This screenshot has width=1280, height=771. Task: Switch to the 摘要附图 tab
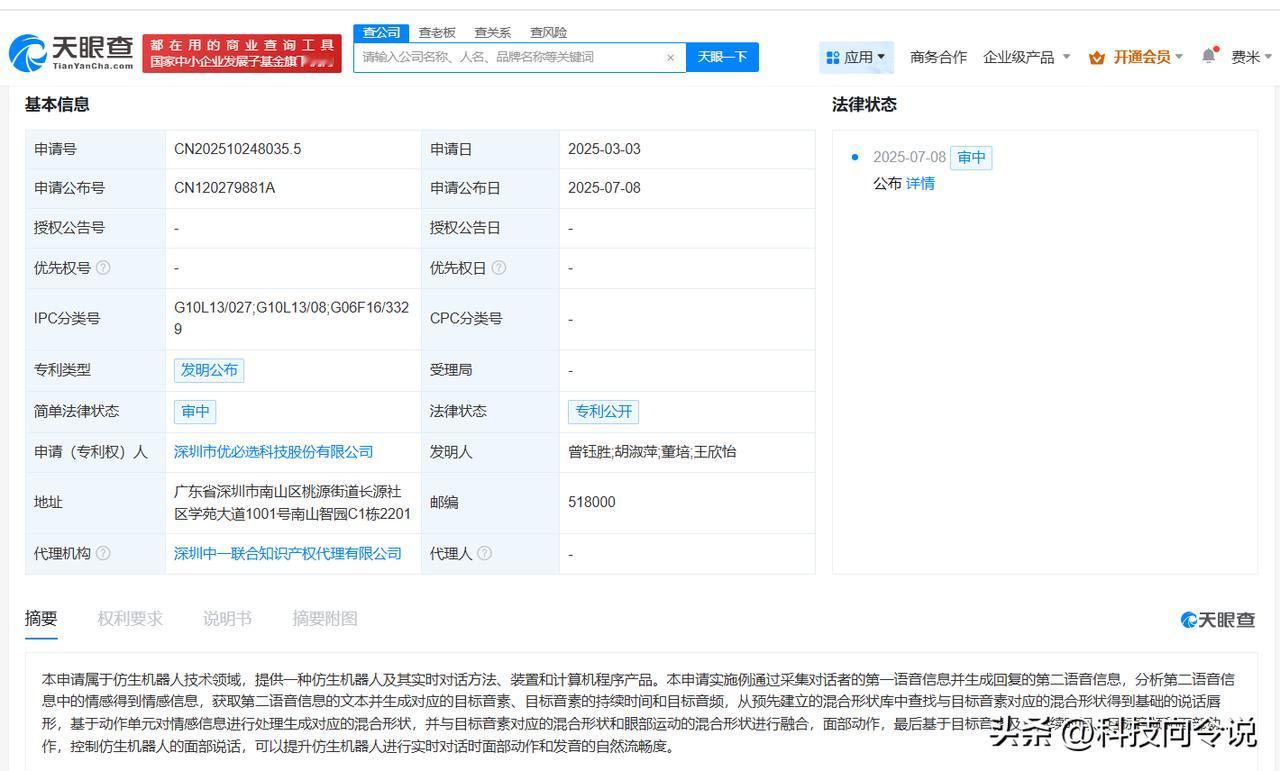pos(324,618)
